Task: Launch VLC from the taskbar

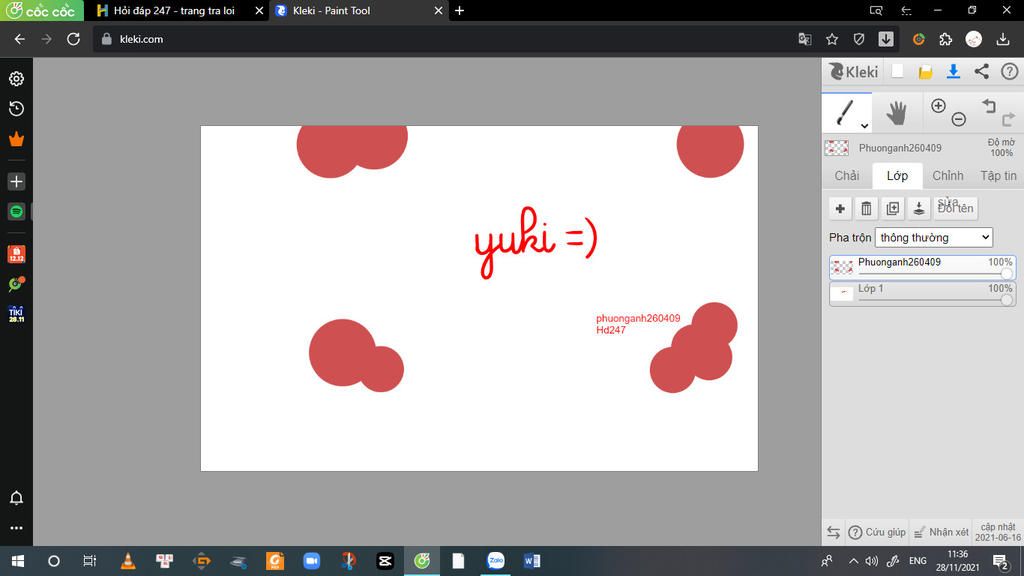Action: click(128, 561)
